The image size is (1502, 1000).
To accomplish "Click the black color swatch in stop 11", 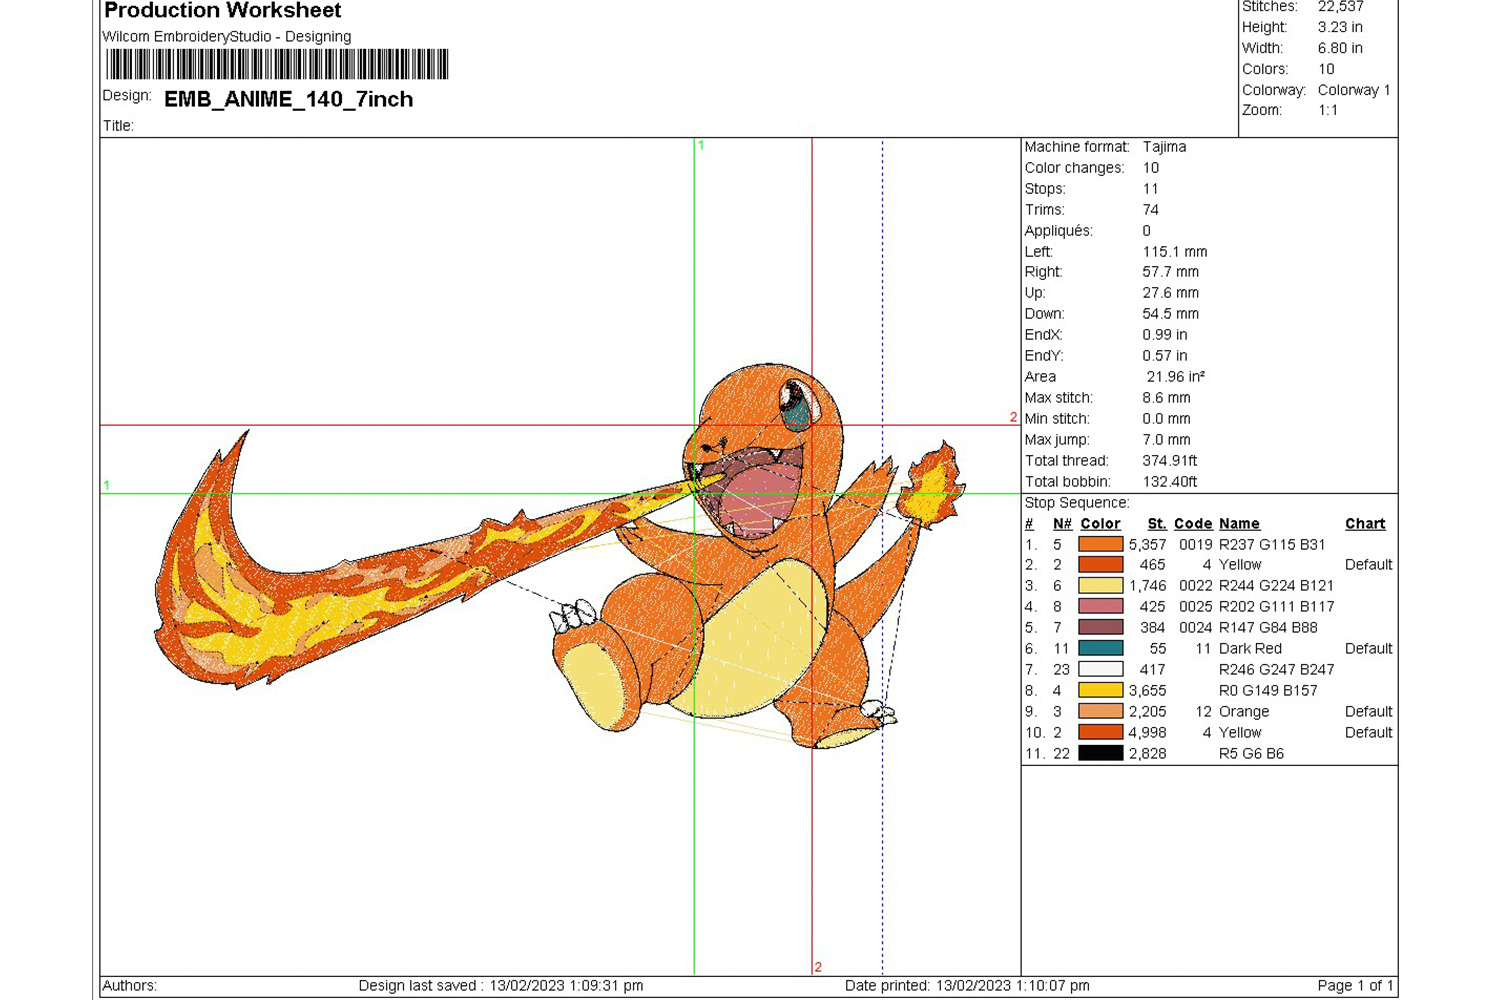I will click(x=1100, y=753).
